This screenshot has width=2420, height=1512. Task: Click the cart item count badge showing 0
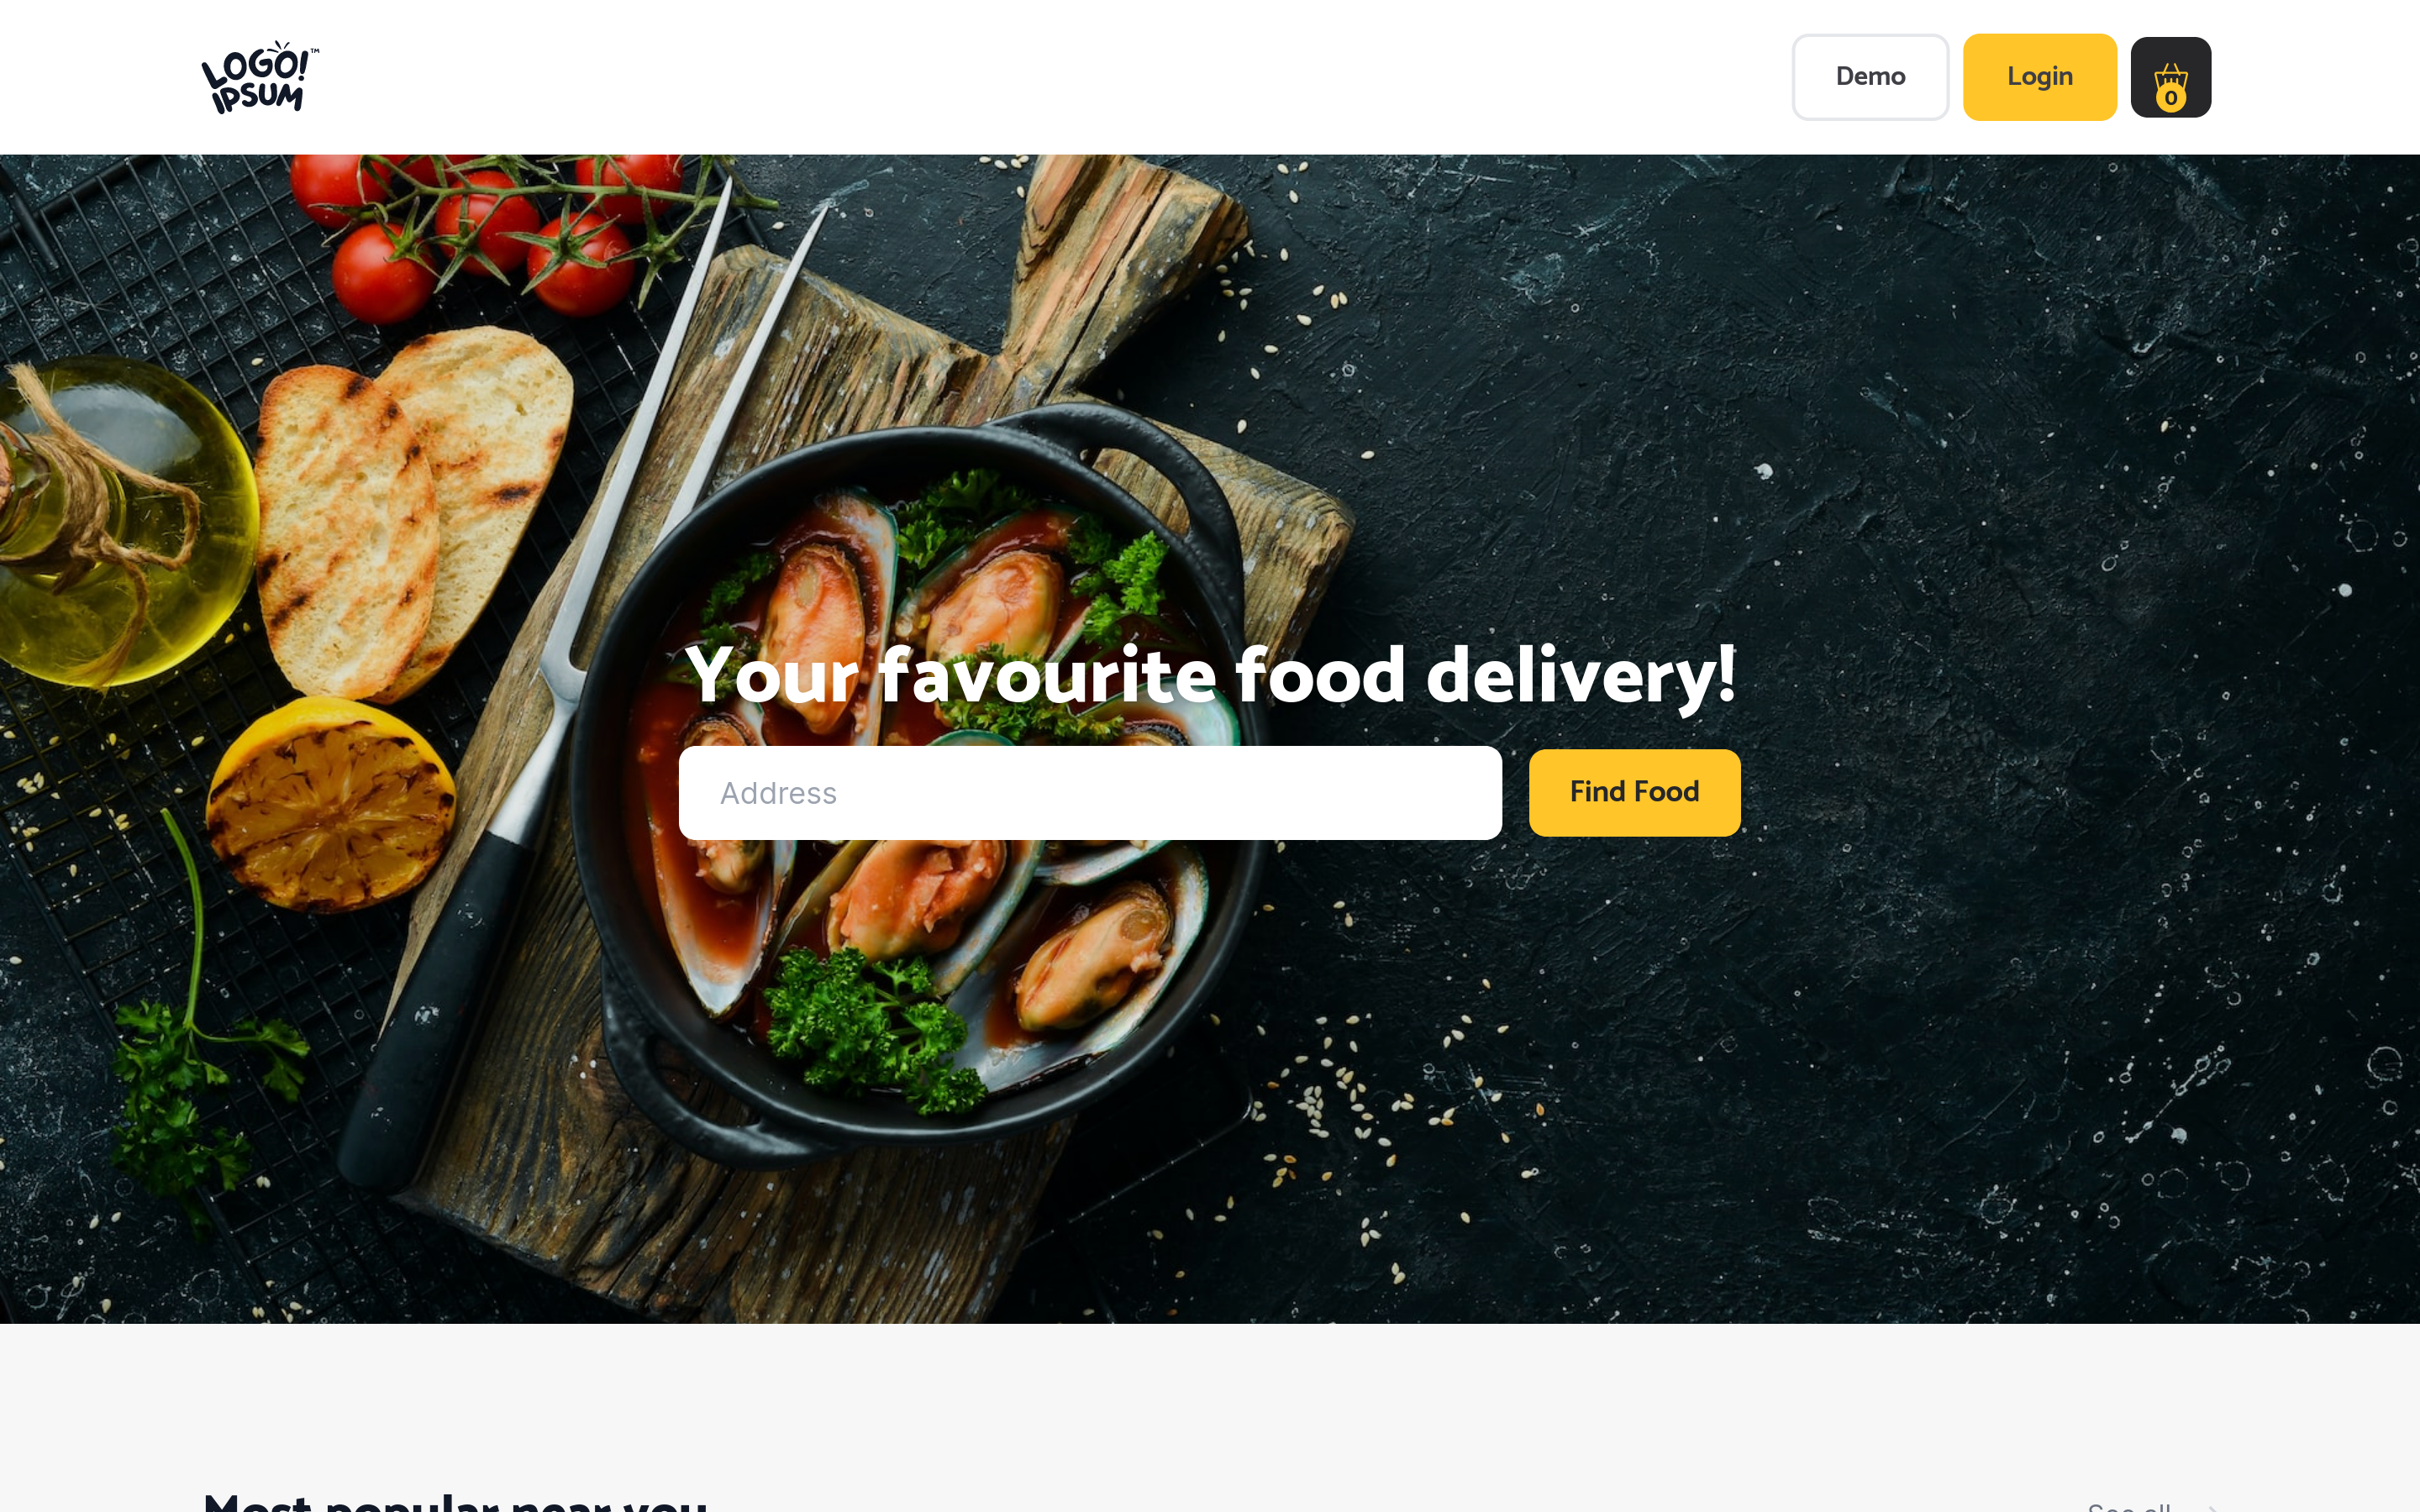click(x=2170, y=97)
